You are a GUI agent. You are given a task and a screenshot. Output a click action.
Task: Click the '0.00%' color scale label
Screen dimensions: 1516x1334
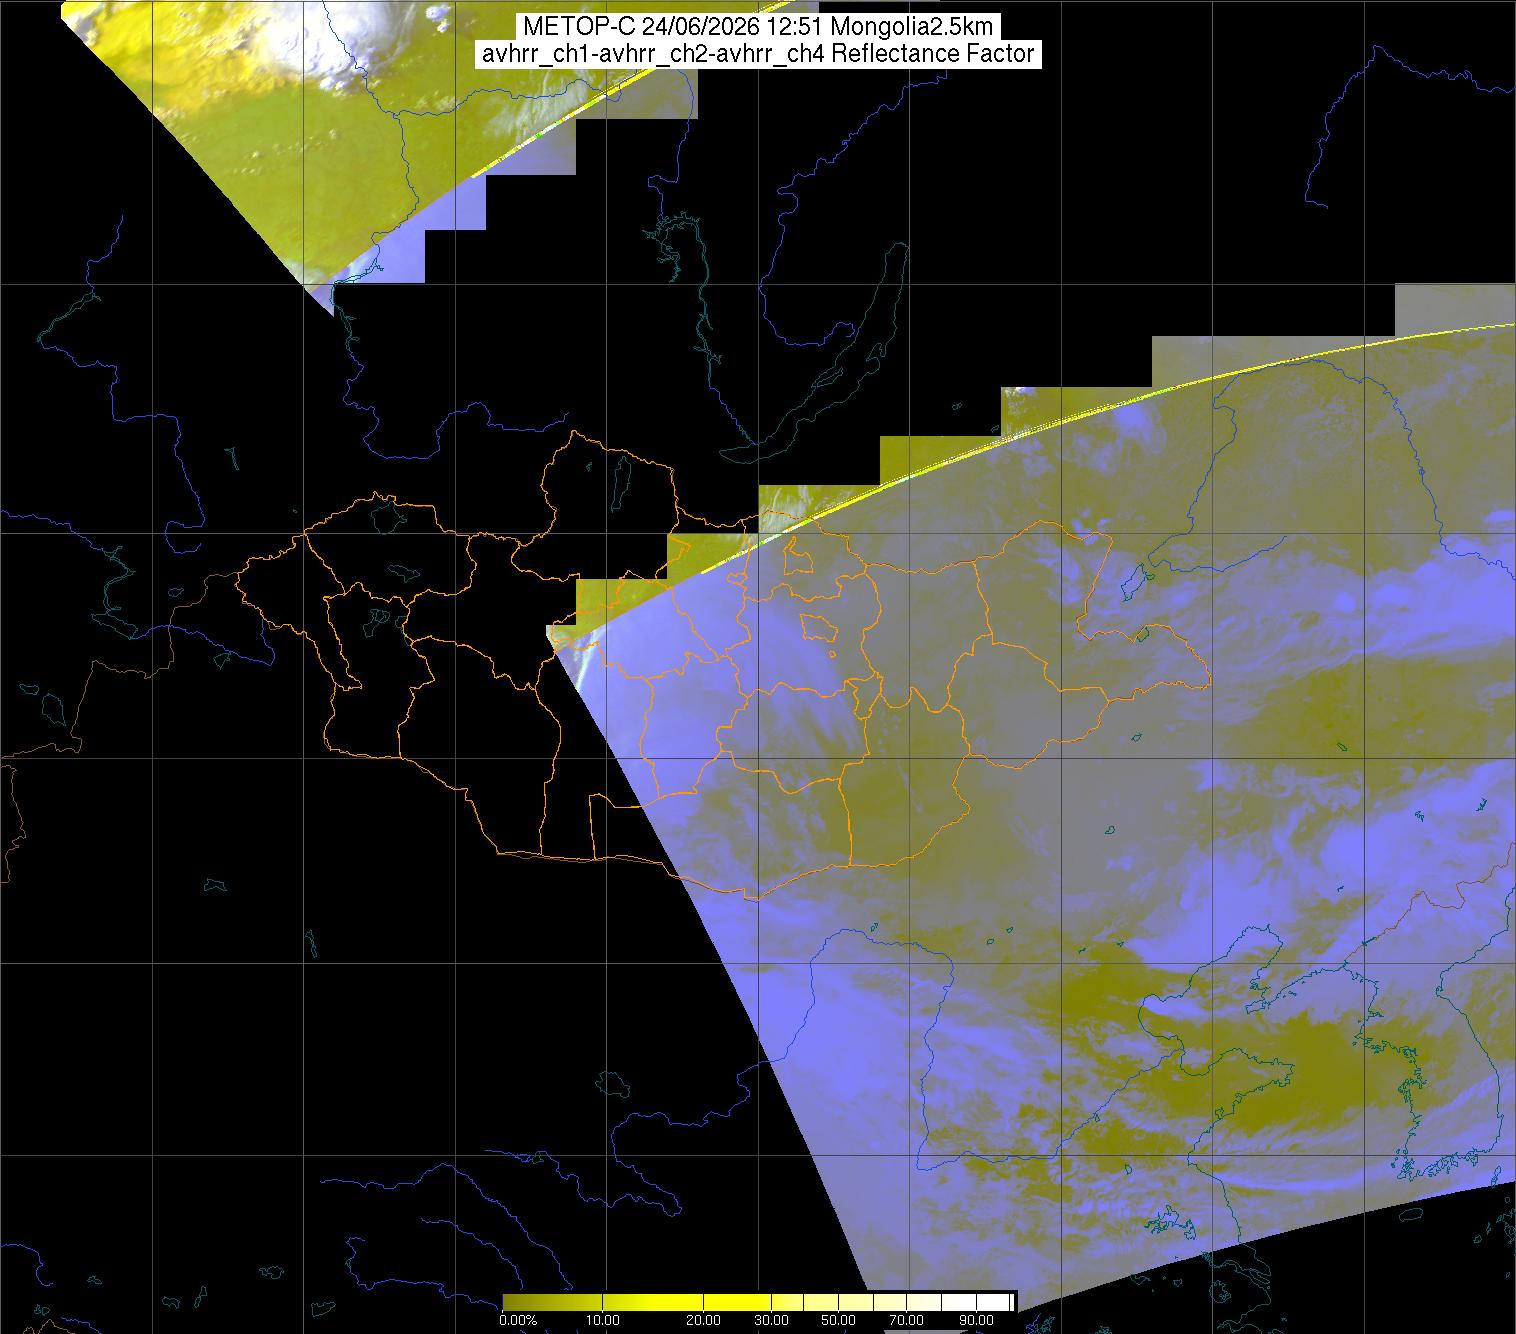coord(517,1320)
